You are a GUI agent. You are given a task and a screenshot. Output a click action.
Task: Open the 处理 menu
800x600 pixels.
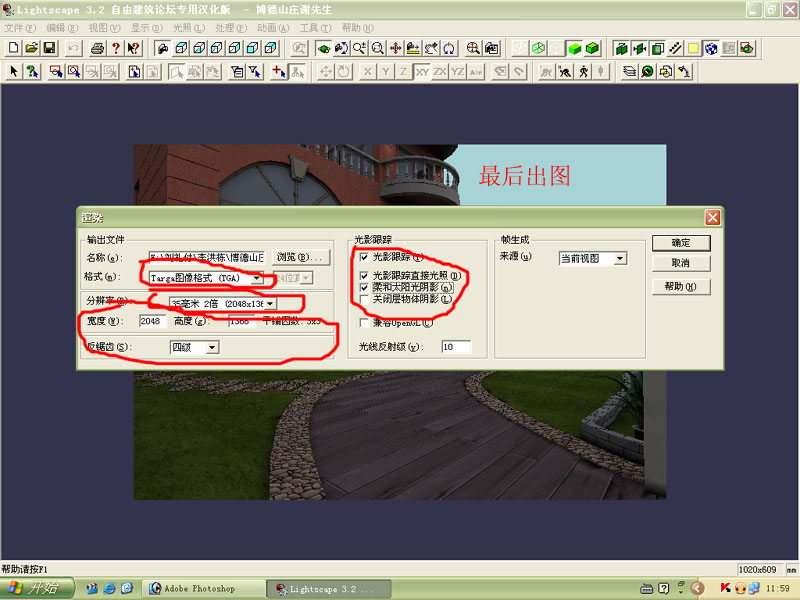coord(231,28)
